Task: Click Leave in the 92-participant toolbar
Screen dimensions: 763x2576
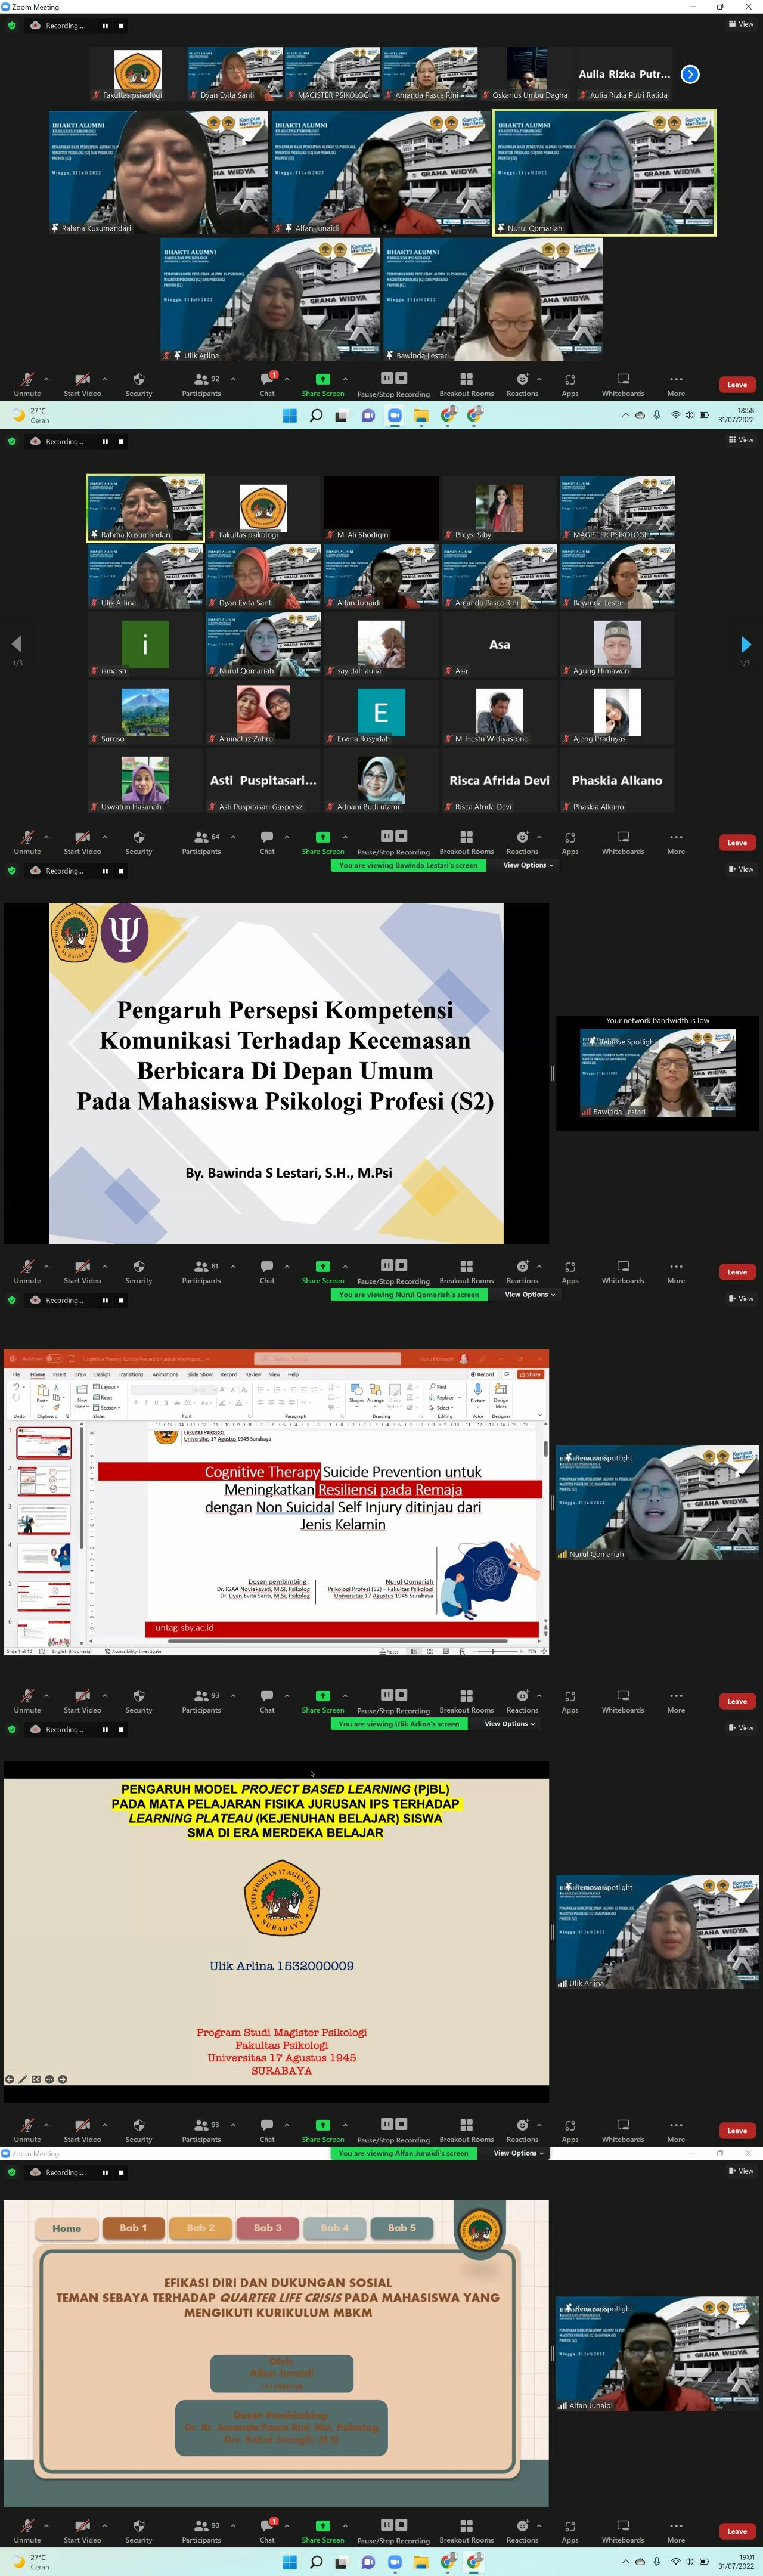Action: 737,384
